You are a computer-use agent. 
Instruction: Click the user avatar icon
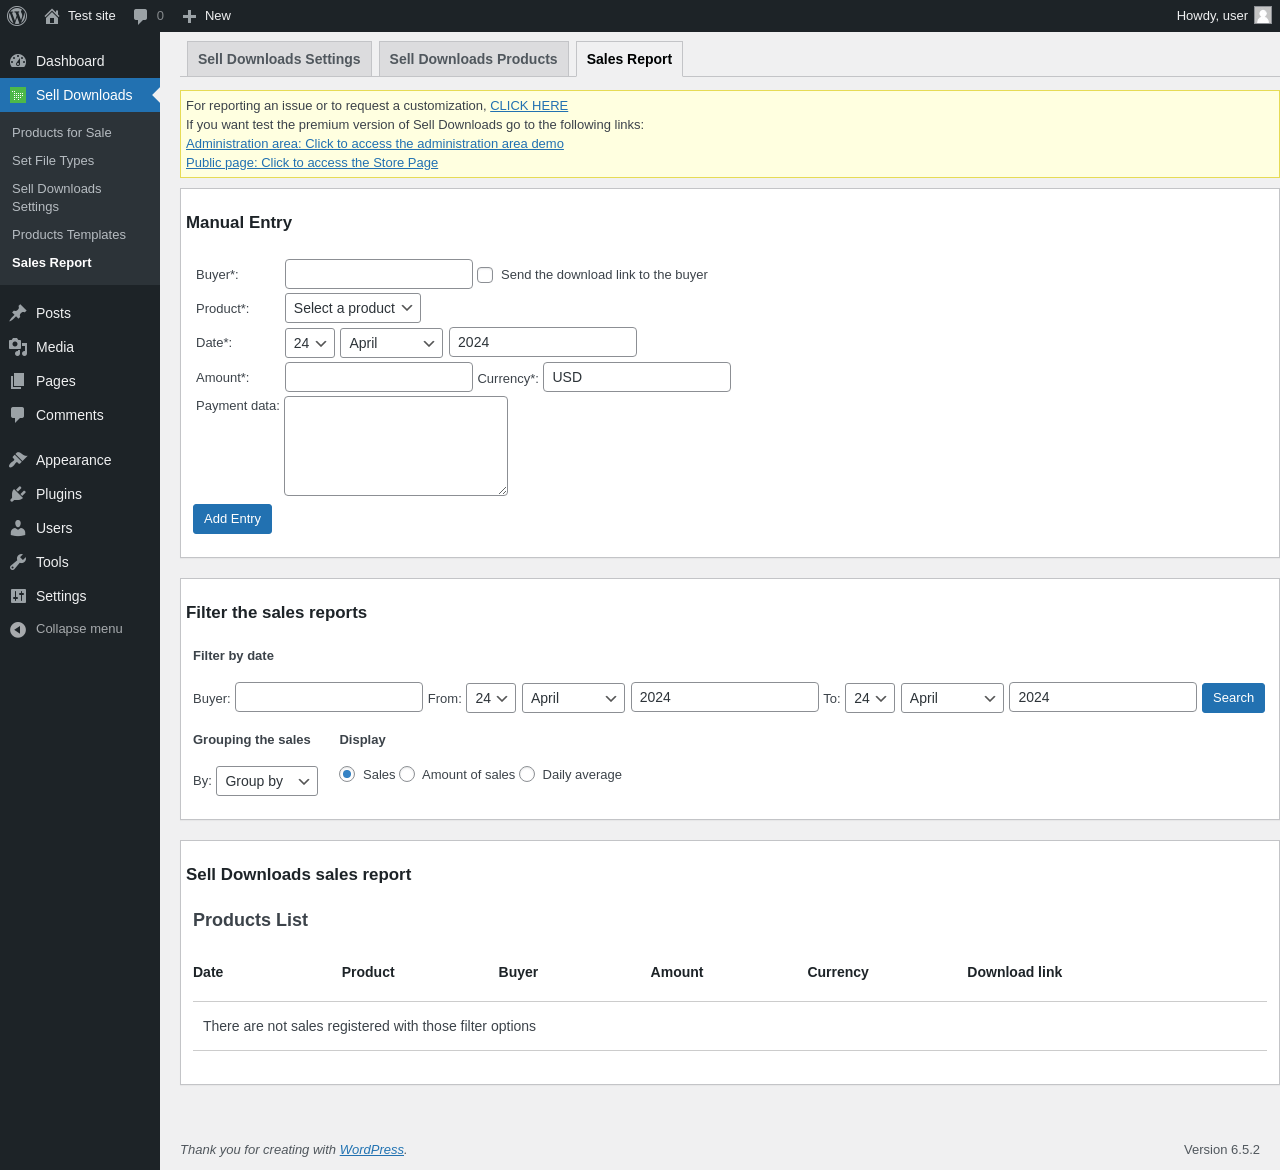1263,15
